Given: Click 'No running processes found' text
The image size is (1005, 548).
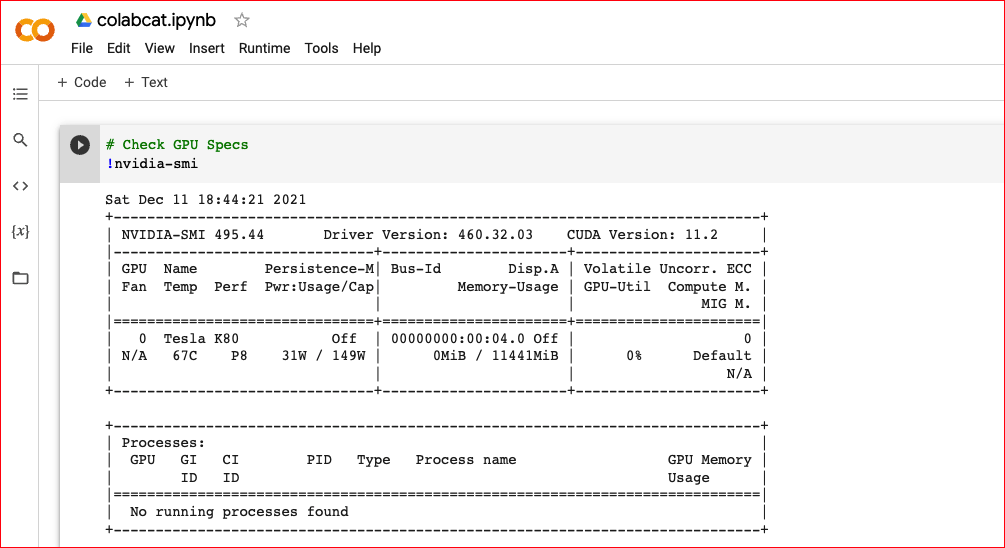Looking at the screenshot, I should pyautogui.click(x=239, y=511).
